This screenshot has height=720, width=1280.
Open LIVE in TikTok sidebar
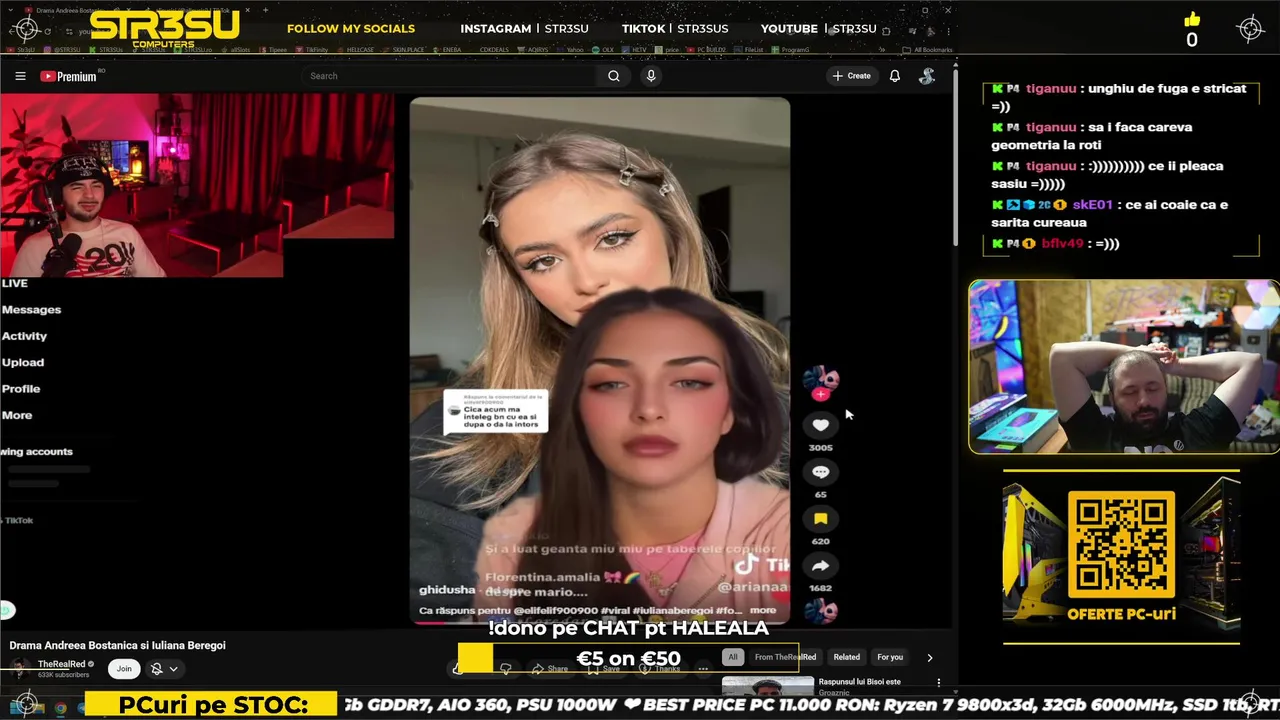[14, 283]
